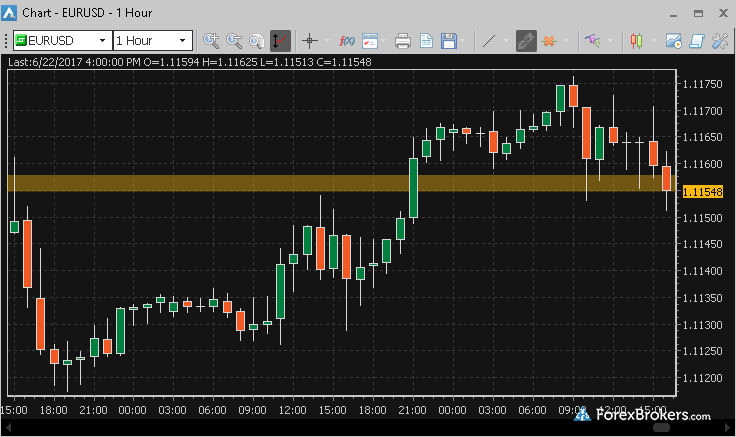The height and width of the screenshot is (437, 736).
Task: Toggle the chain link button
Action: point(526,41)
